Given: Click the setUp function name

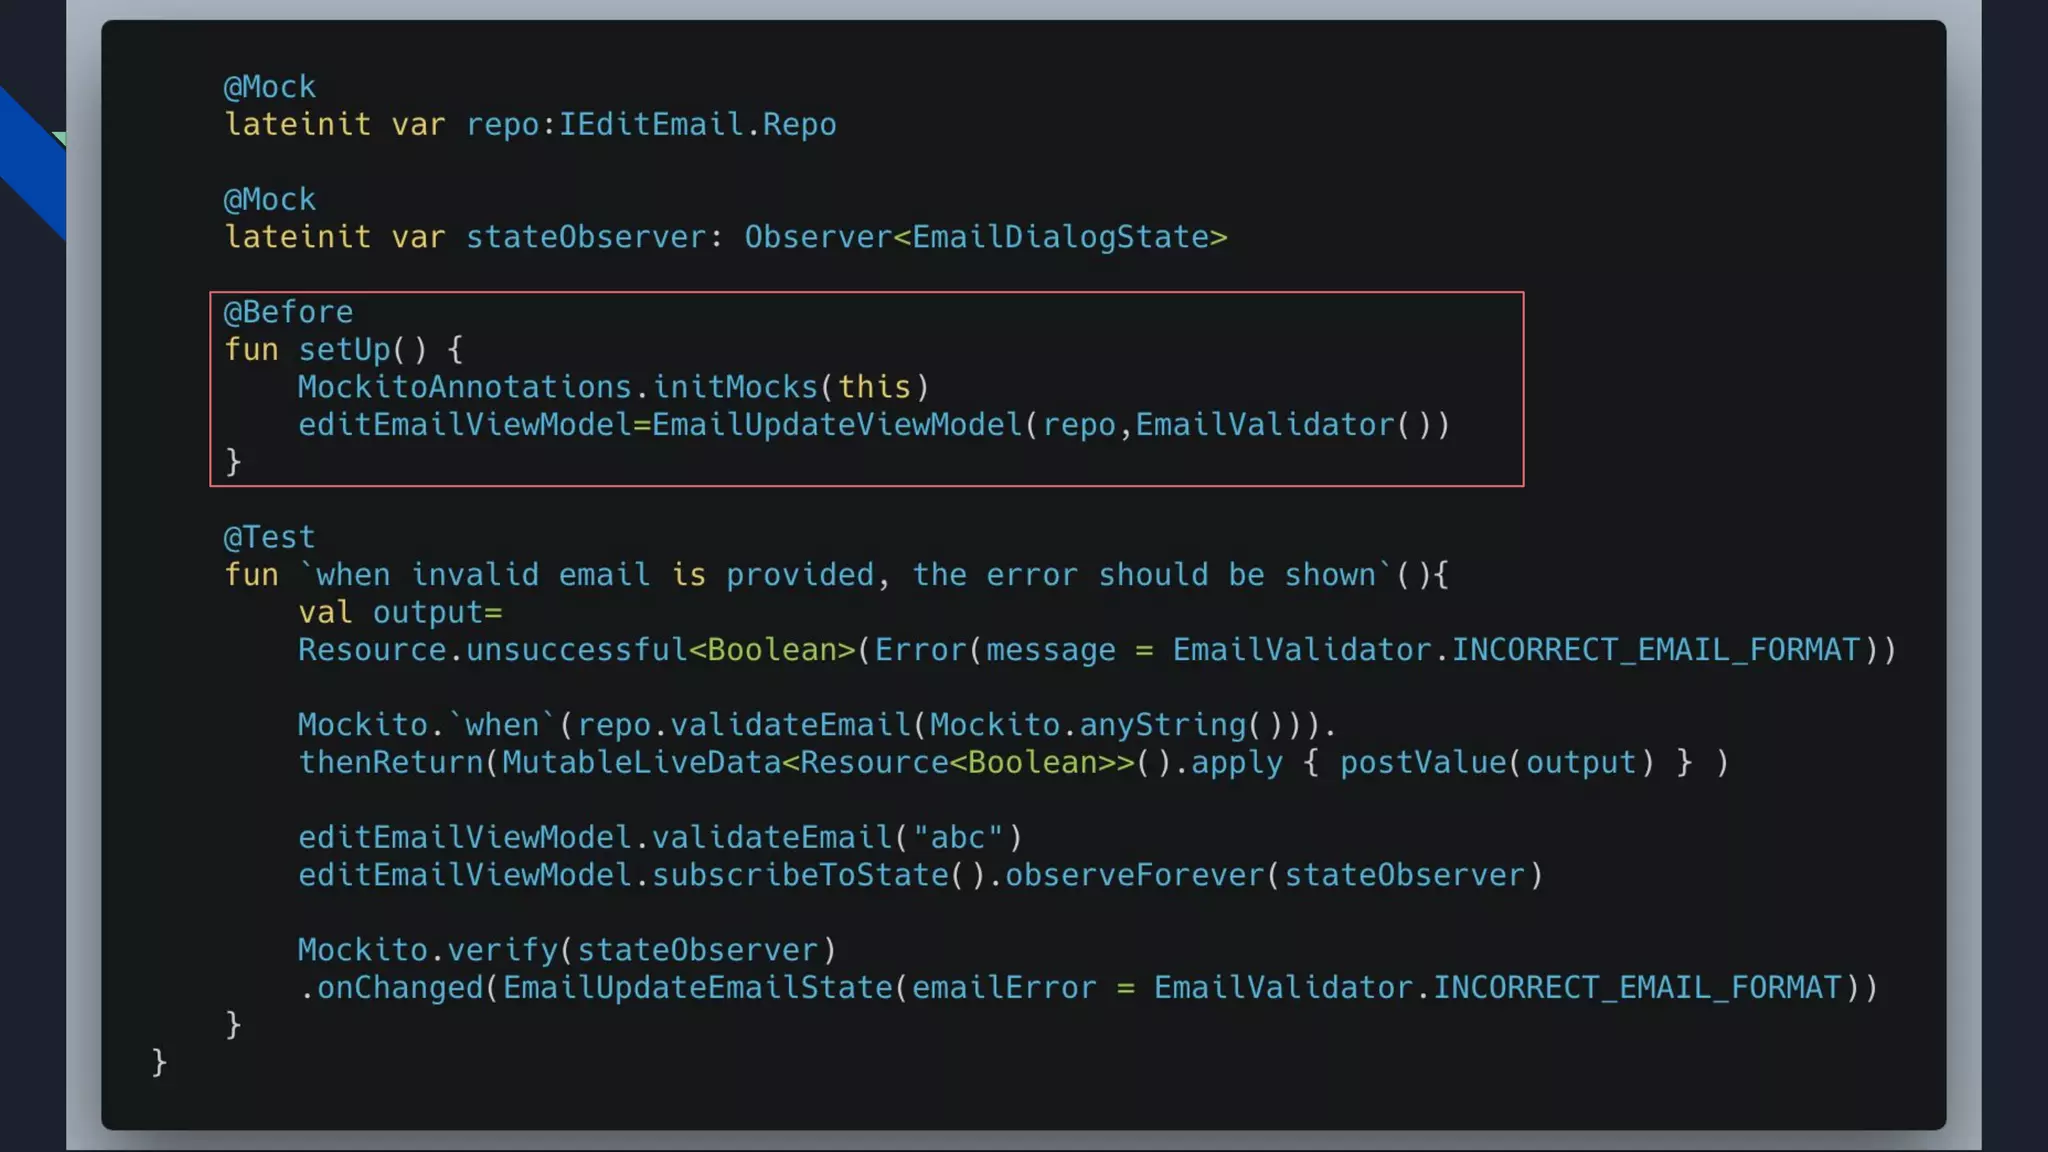Looking at the screenshot, I should coord(344,350).
